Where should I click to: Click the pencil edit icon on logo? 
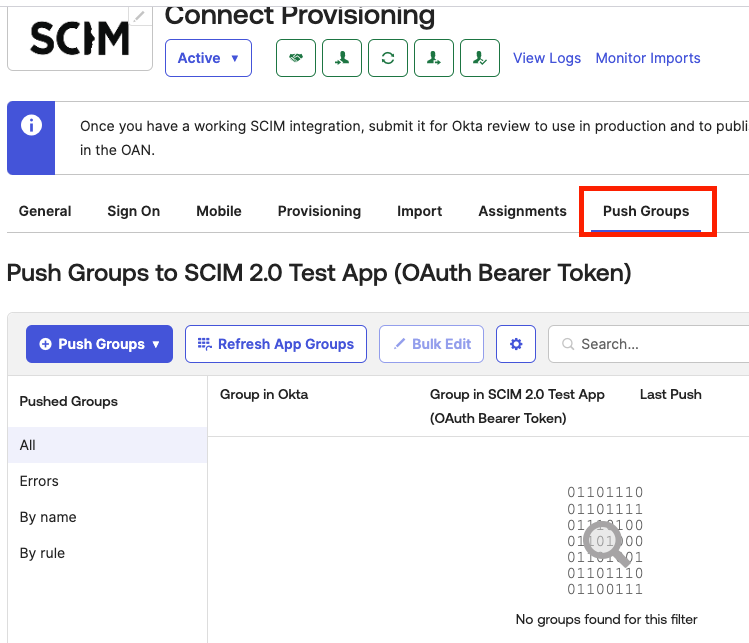139,17
